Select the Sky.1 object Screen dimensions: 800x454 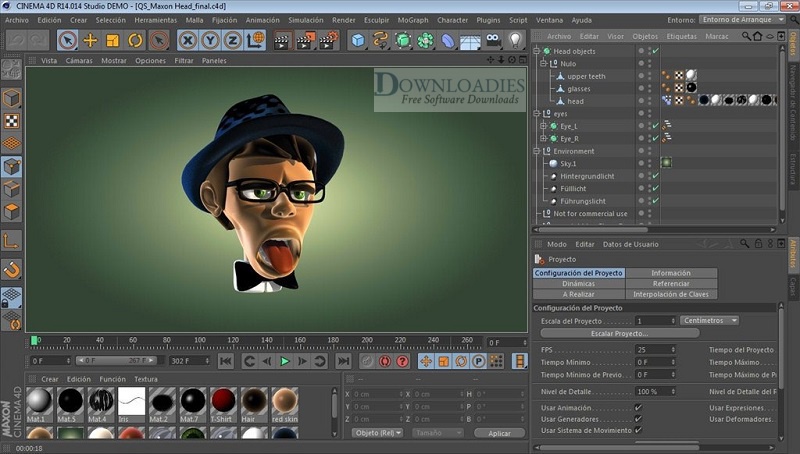click(x=568, y=164)
